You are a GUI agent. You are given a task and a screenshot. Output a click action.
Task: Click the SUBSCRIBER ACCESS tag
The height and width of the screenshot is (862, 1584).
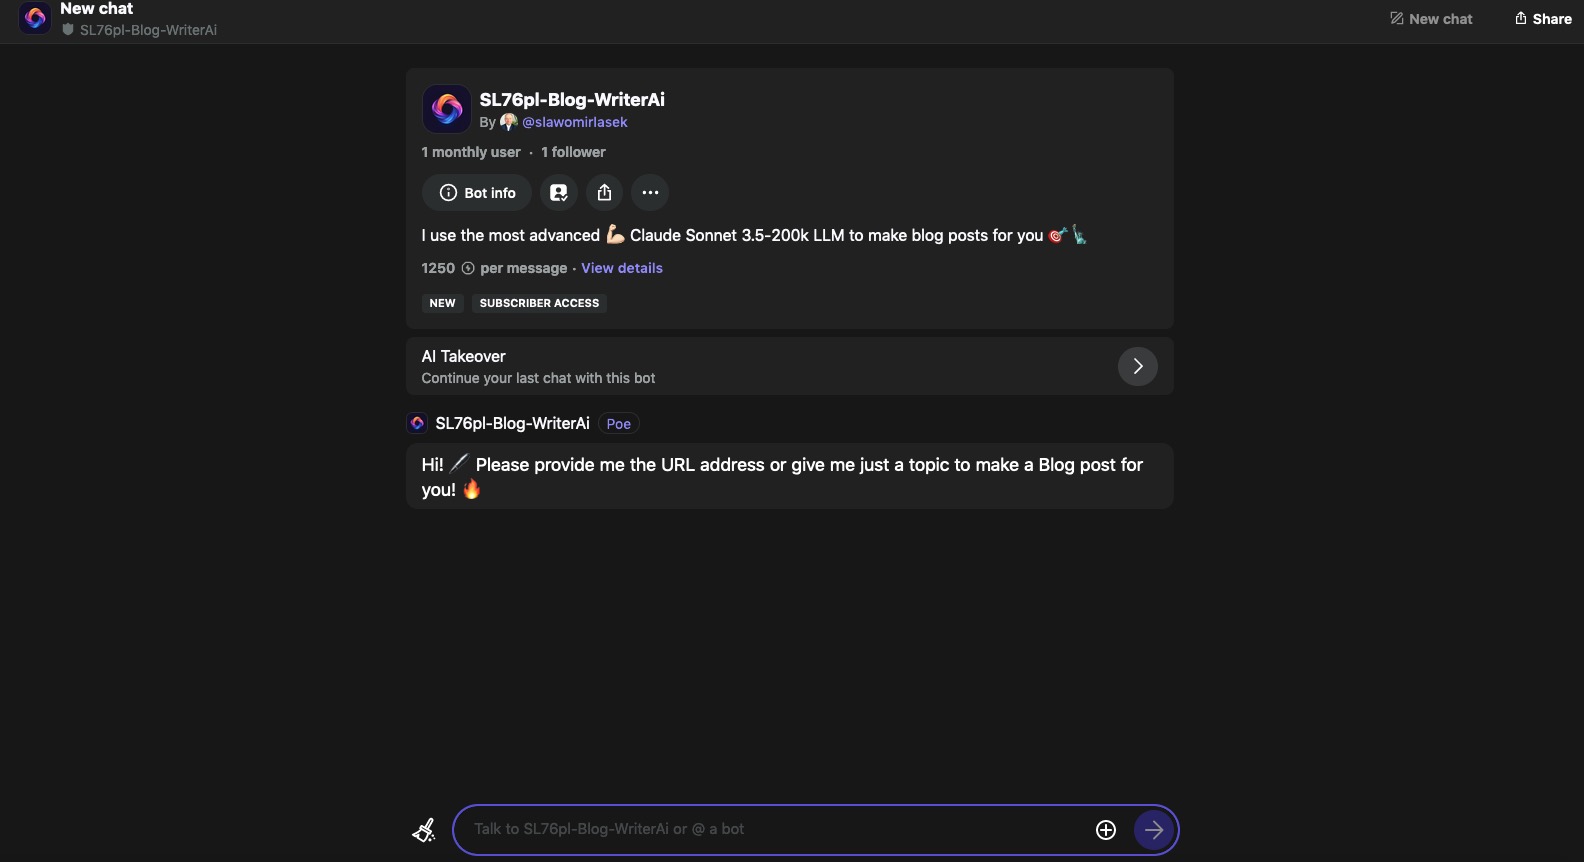coord(539,303)
